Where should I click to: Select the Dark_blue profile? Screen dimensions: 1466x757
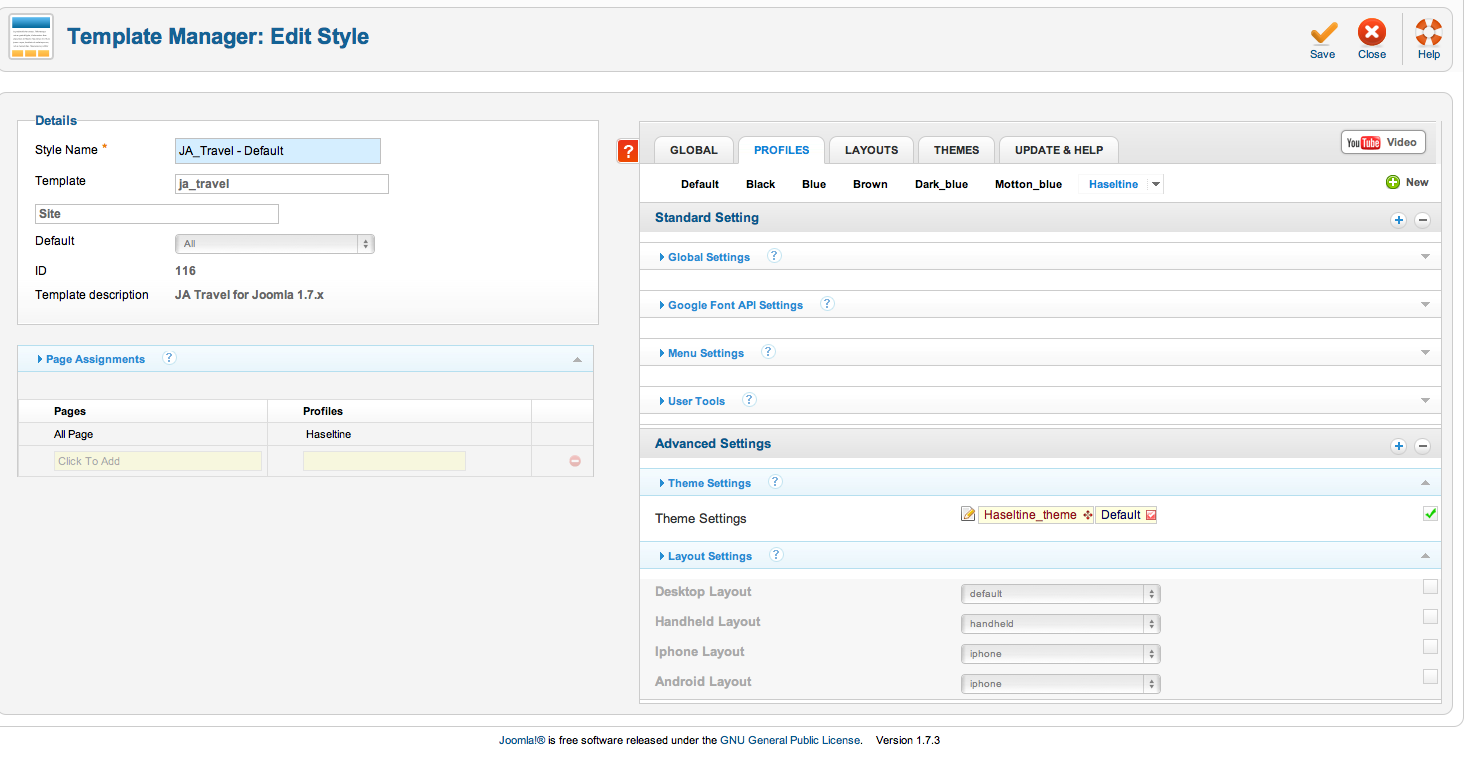pos(941,184)
